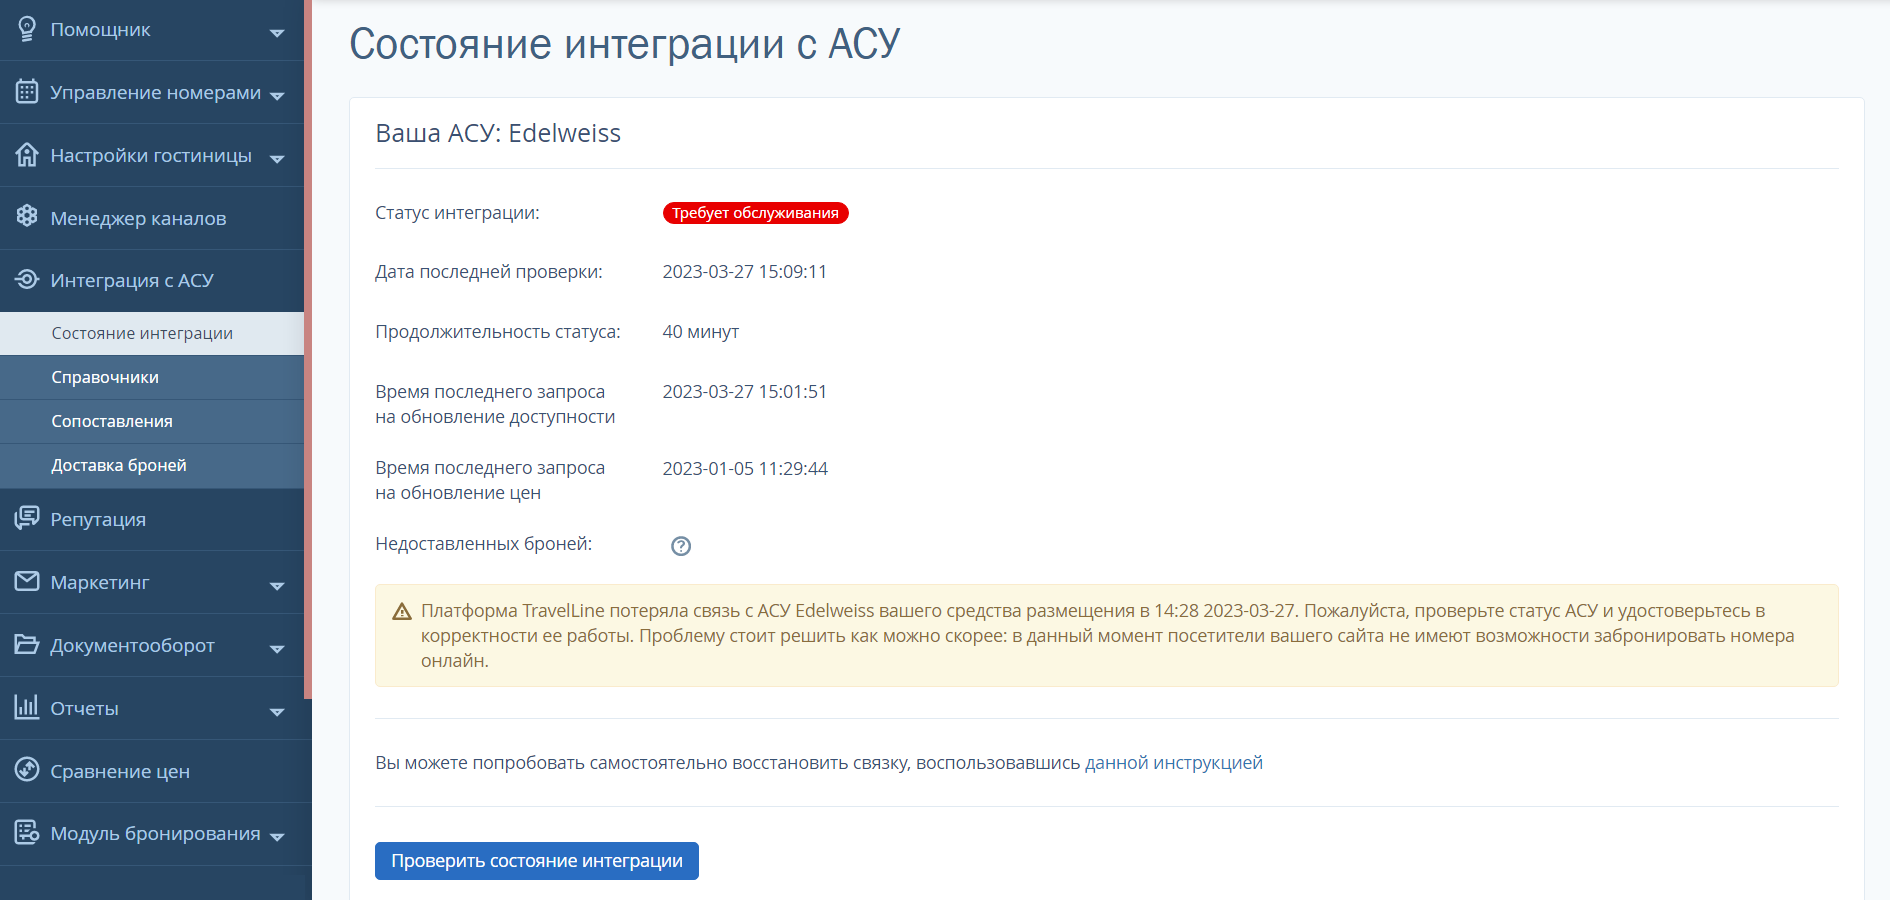
Task: Click the house icon for Настройки гостиницы
Action: 27,155
